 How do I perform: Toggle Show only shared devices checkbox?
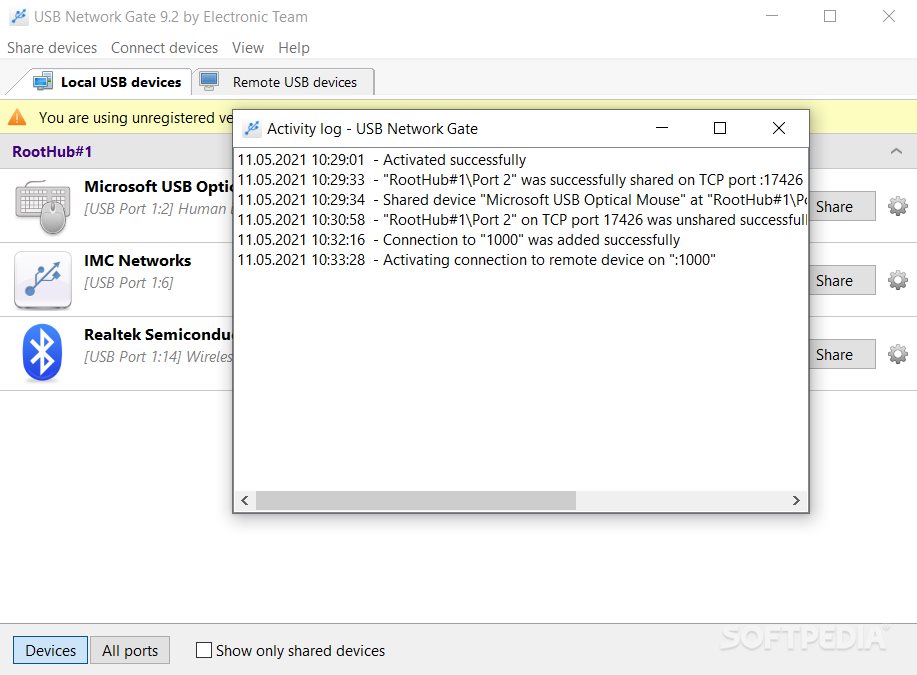[204, 650]
